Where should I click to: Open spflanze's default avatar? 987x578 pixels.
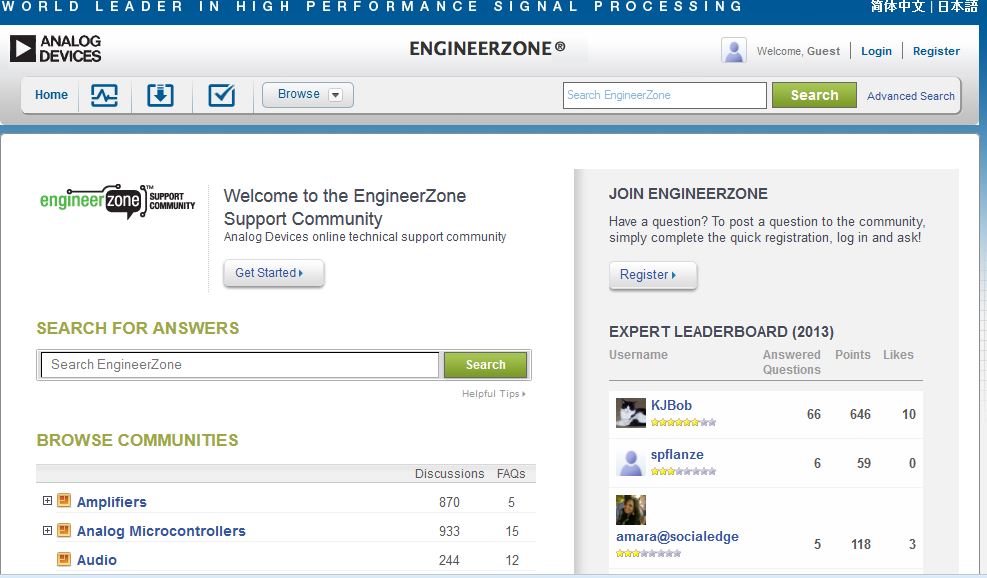point(631,463)
